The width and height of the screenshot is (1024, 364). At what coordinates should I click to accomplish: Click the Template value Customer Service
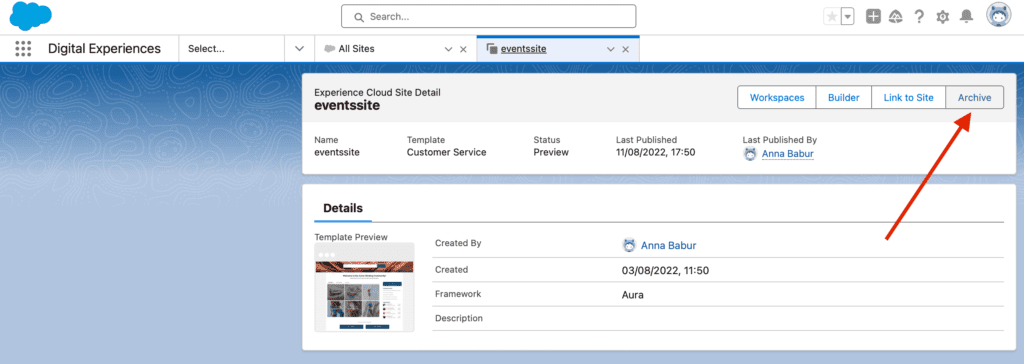click(447, 152)
